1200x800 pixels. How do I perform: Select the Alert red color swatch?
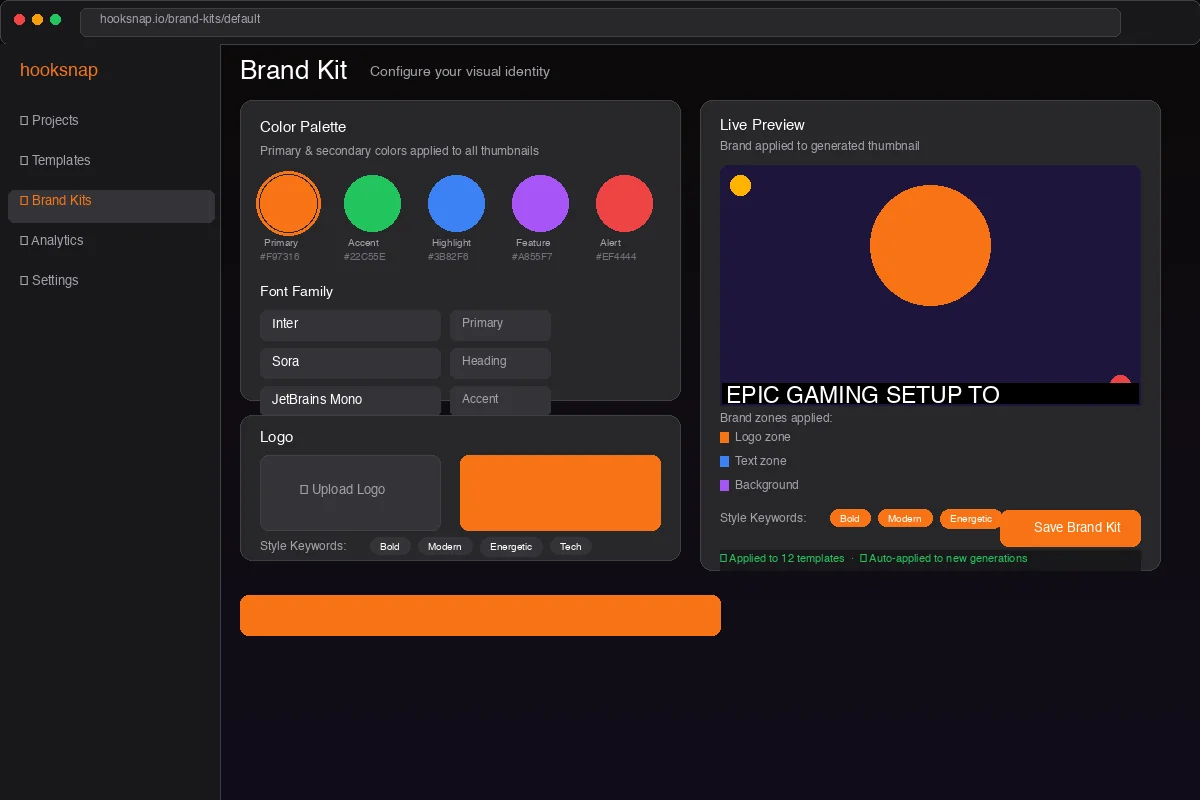point(624,203)
